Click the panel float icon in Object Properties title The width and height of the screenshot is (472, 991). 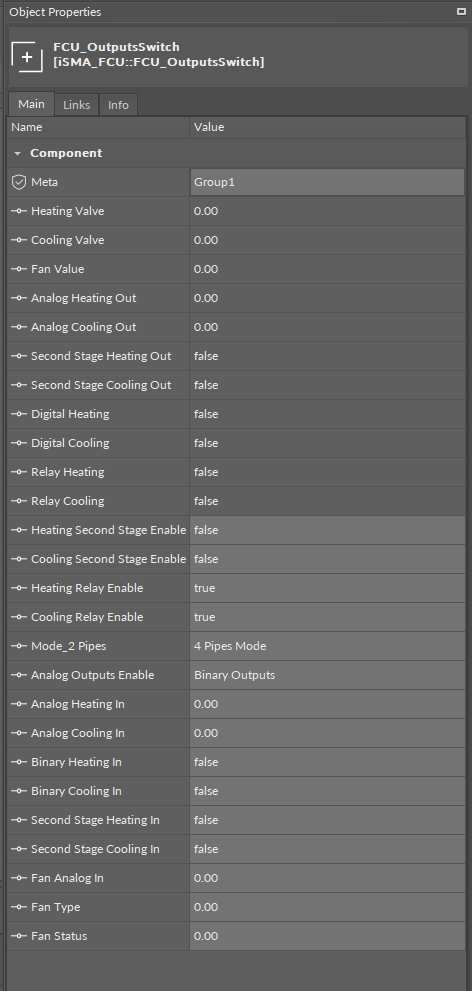click(461, 11)
